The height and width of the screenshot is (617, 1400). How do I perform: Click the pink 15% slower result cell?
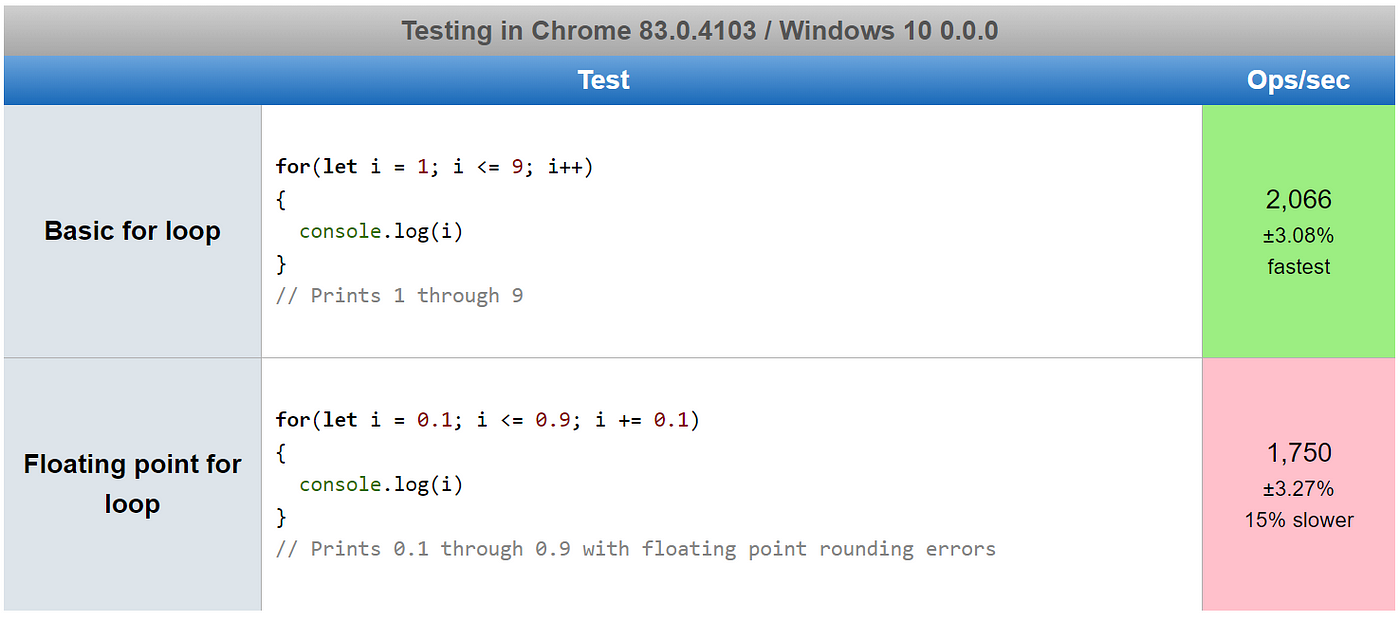point(1299,484)
